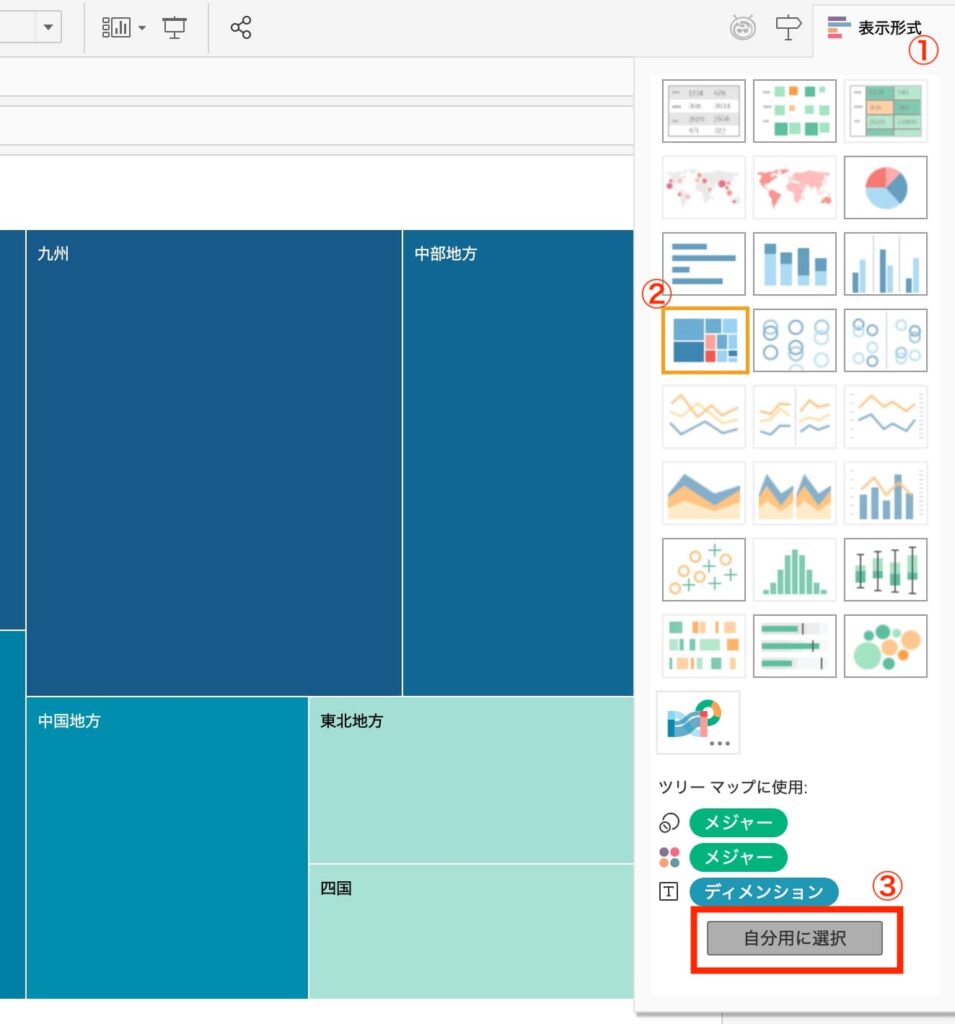Pick the horizontal bar chart icon
Viewport: 955px width, 1024px height.
(x=704, y=264)
